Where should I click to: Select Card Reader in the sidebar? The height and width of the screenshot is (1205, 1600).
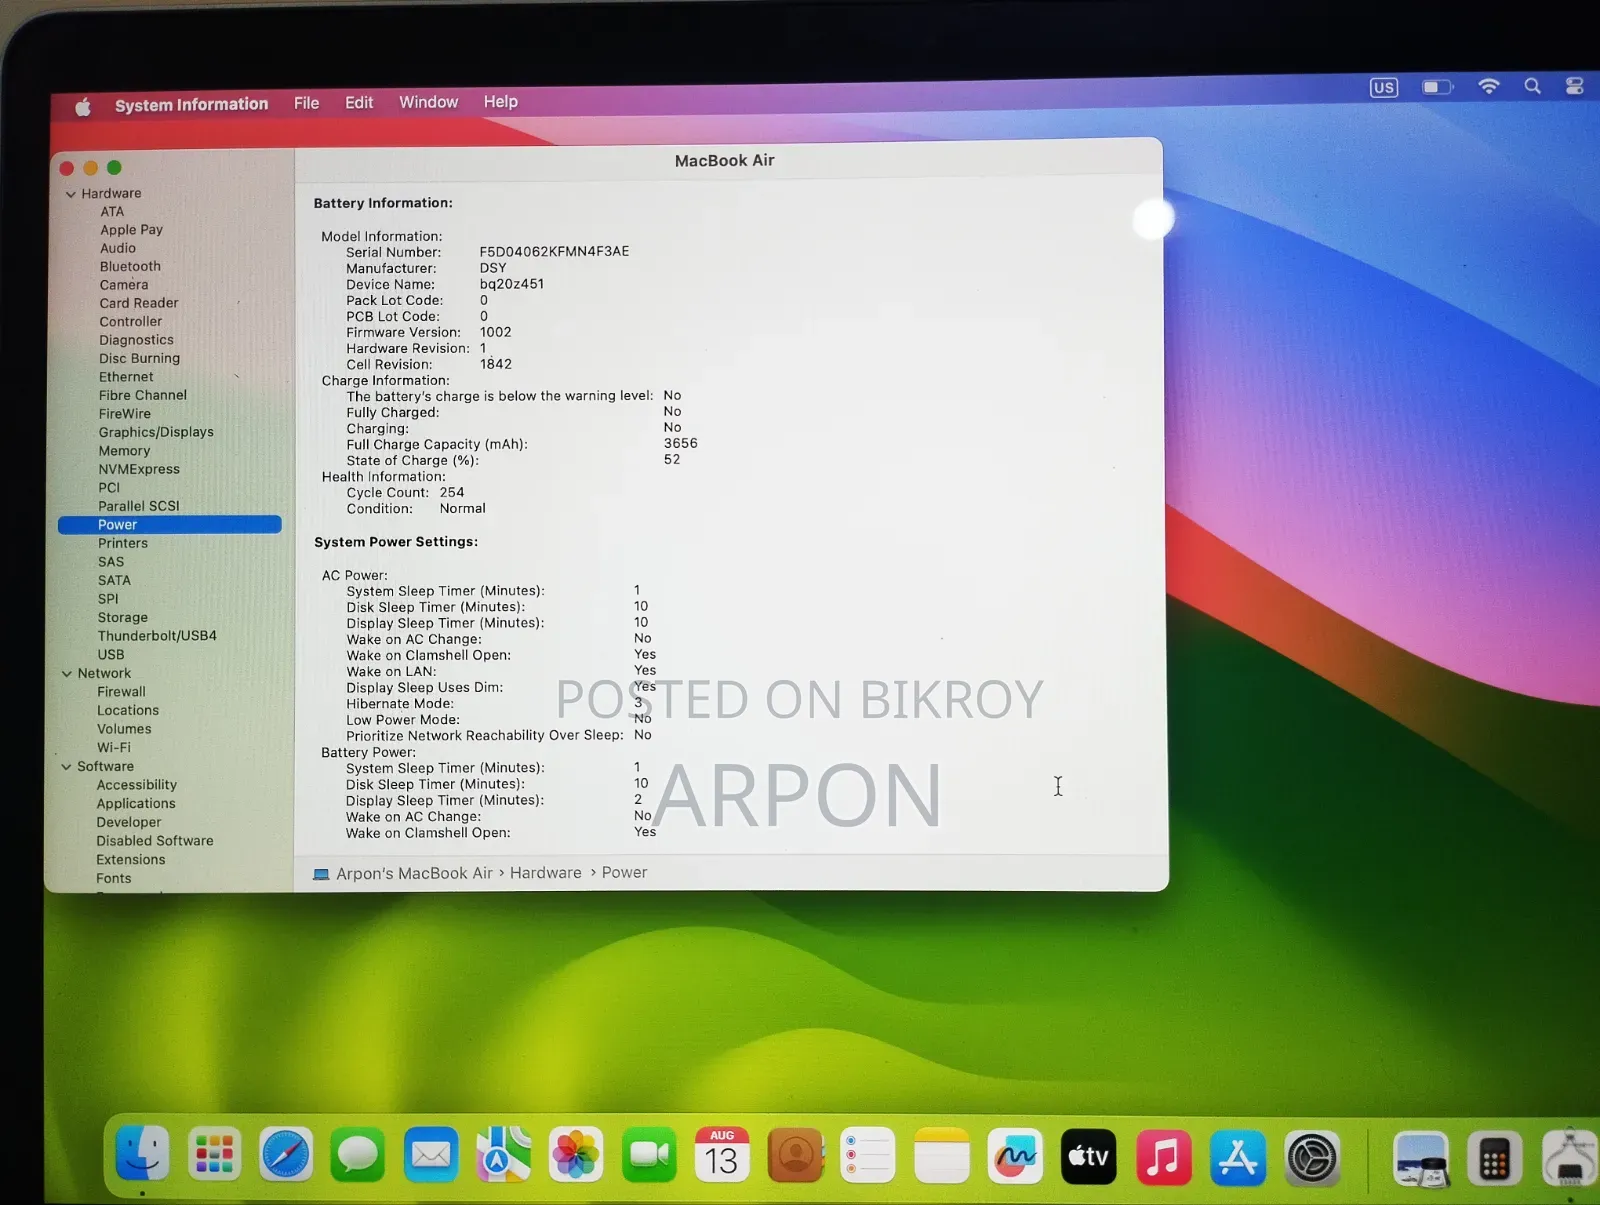[x=139, y=303]
